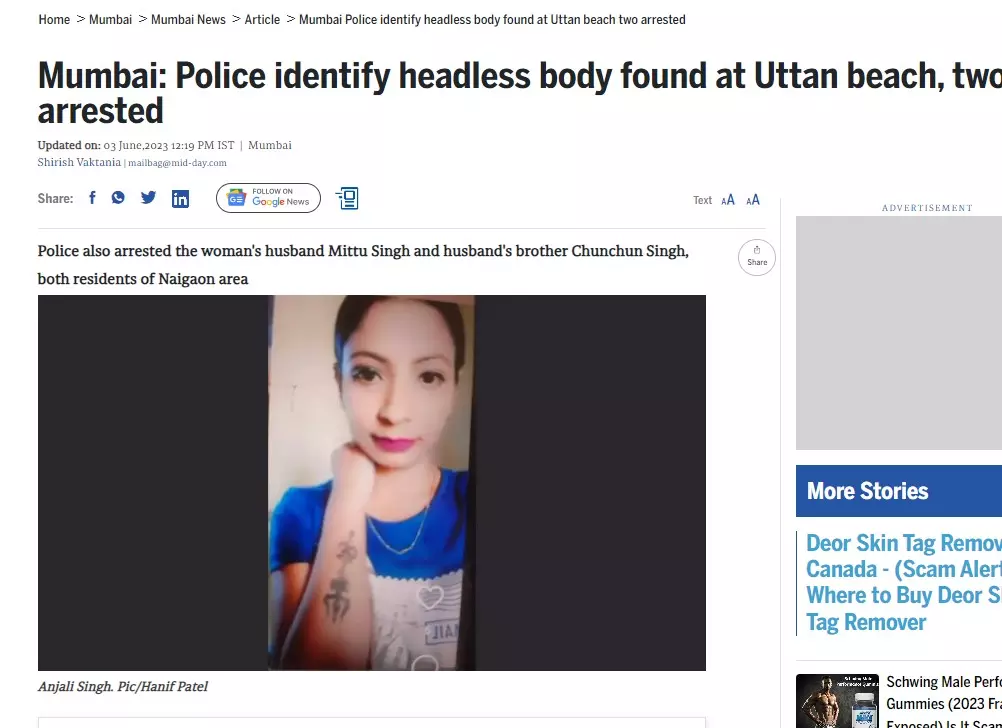Go to Home breadcrumb
This screenshot has height=728, width=1002.
54,20
